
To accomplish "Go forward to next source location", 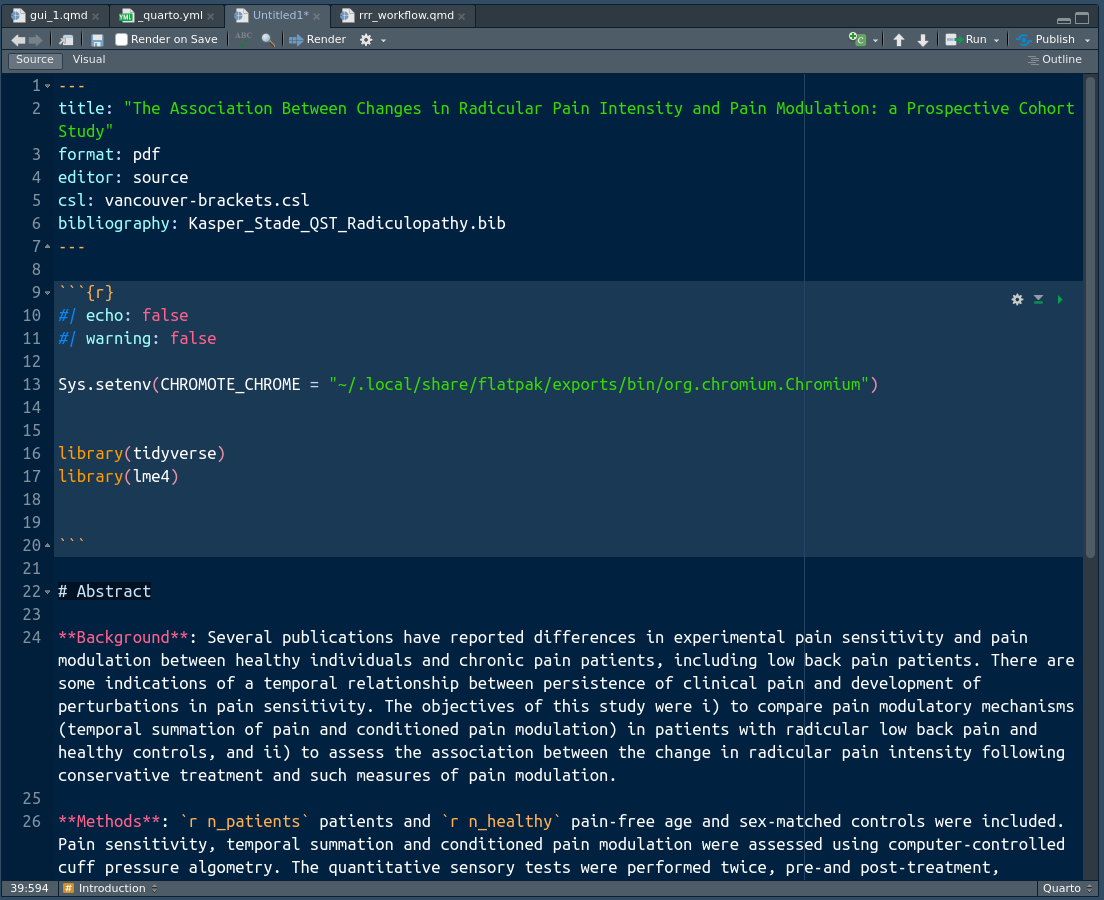I will pos(35,40).
